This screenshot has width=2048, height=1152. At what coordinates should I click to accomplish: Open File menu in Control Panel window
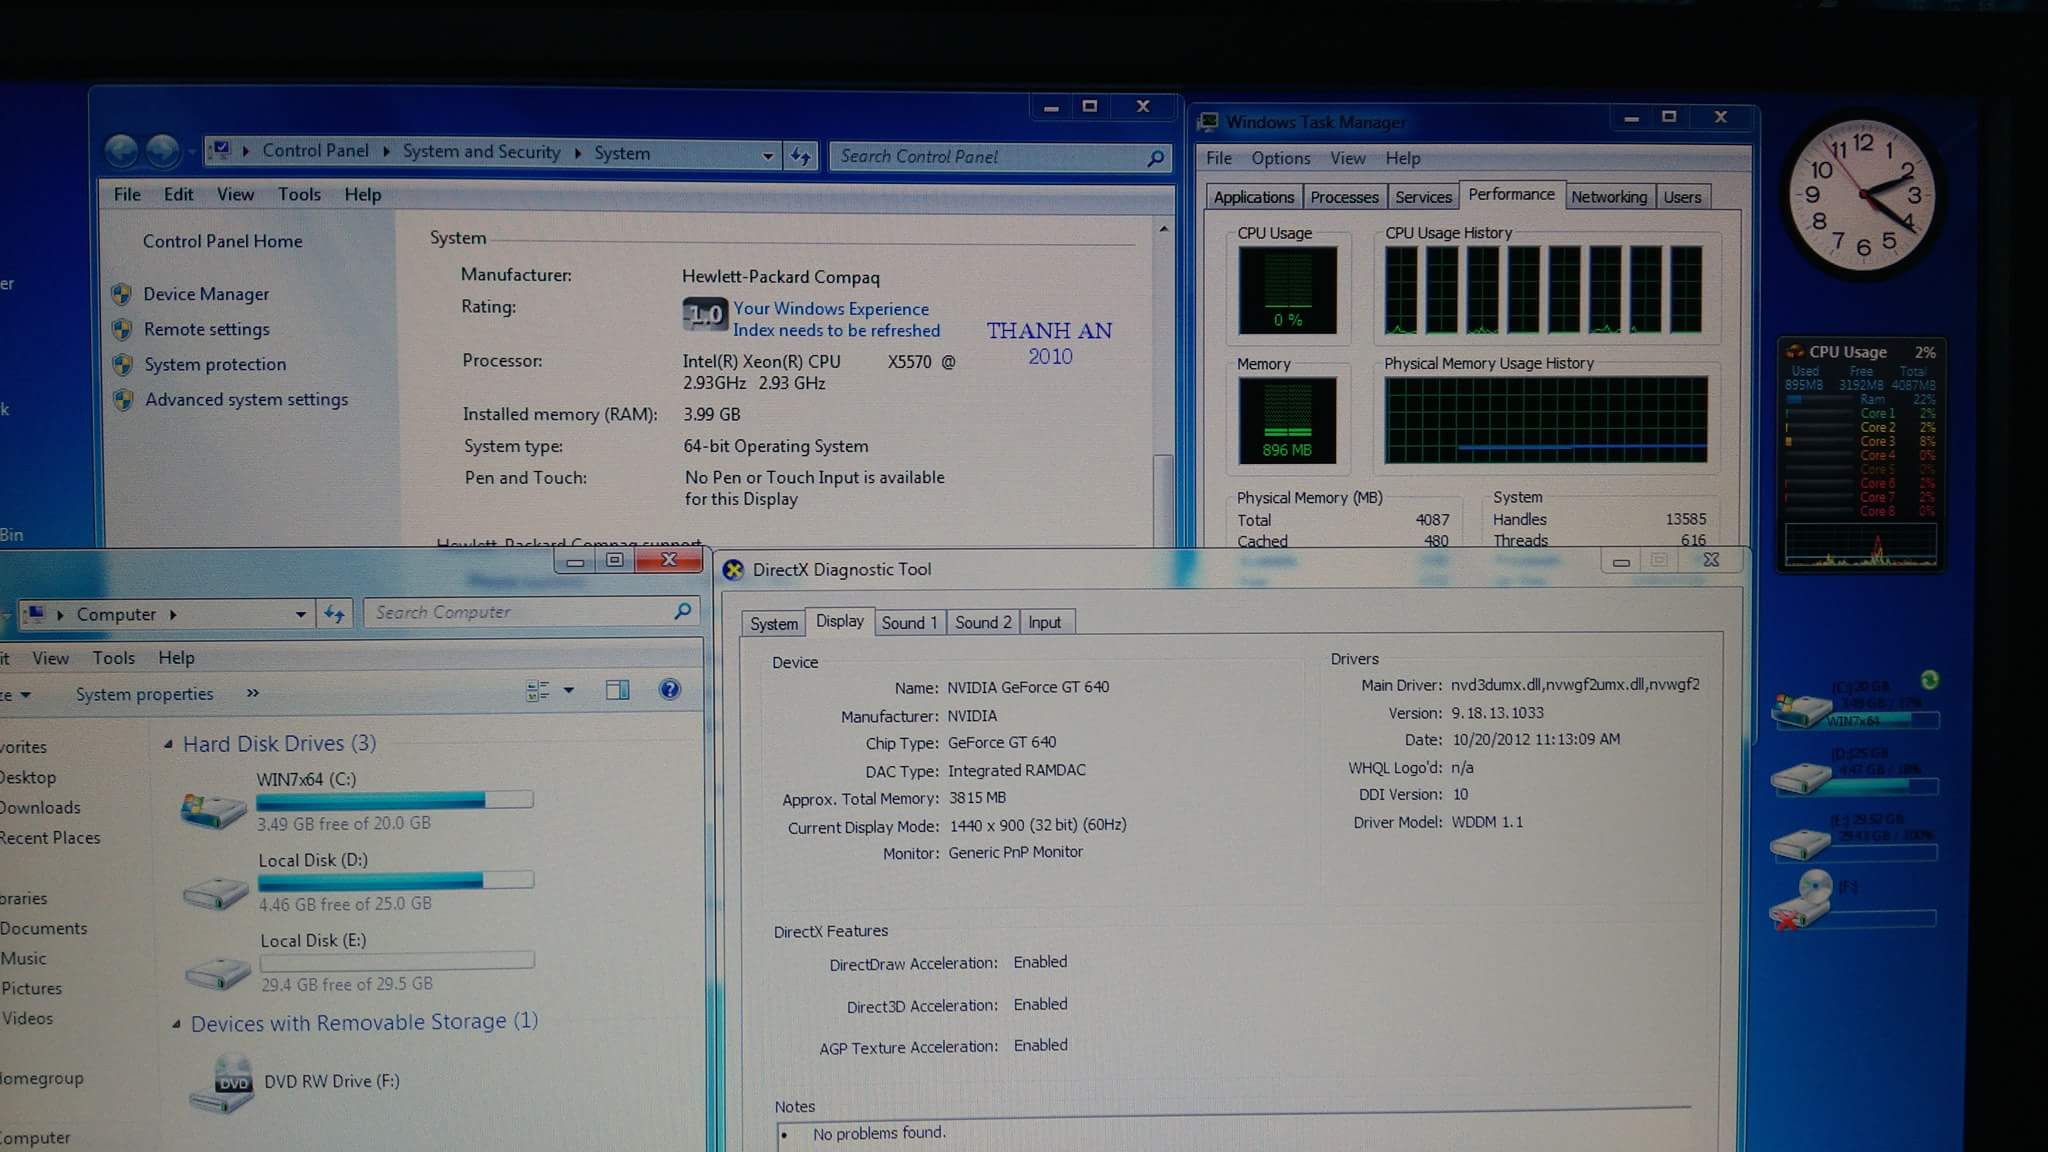coord(127,194)
